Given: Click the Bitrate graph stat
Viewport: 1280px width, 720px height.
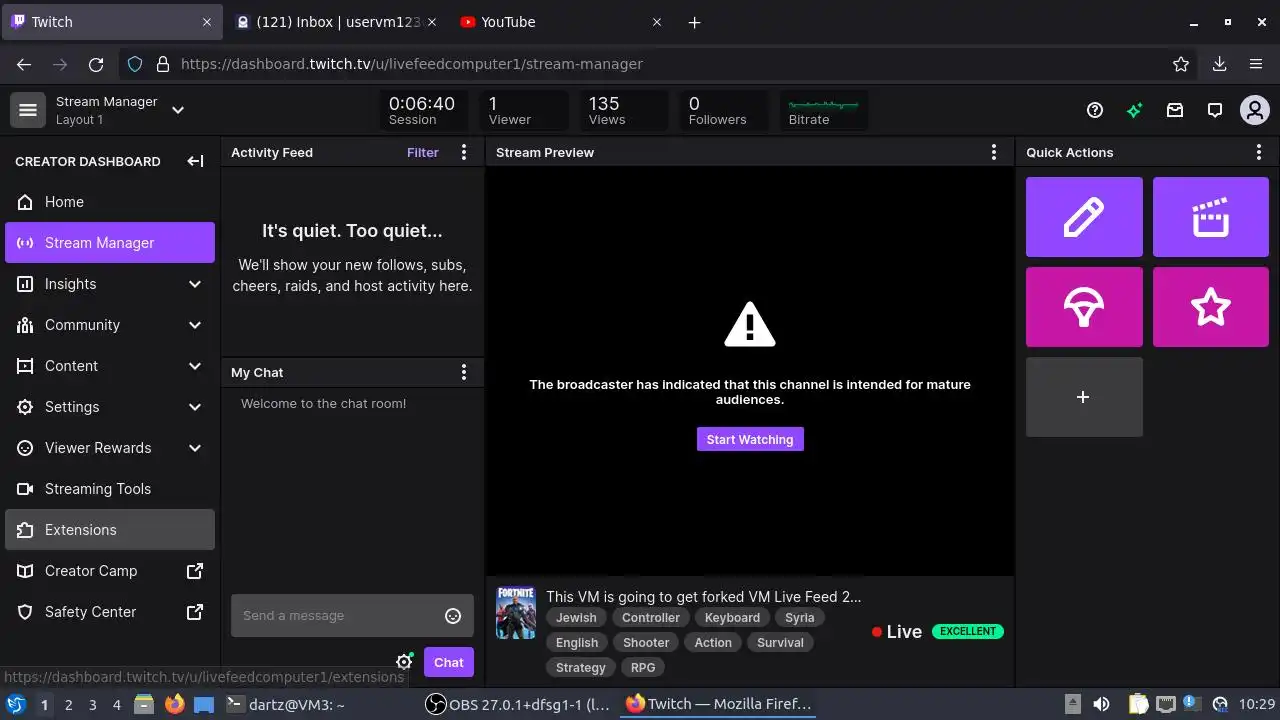Looking at the screenshot, I should point(823,110).
